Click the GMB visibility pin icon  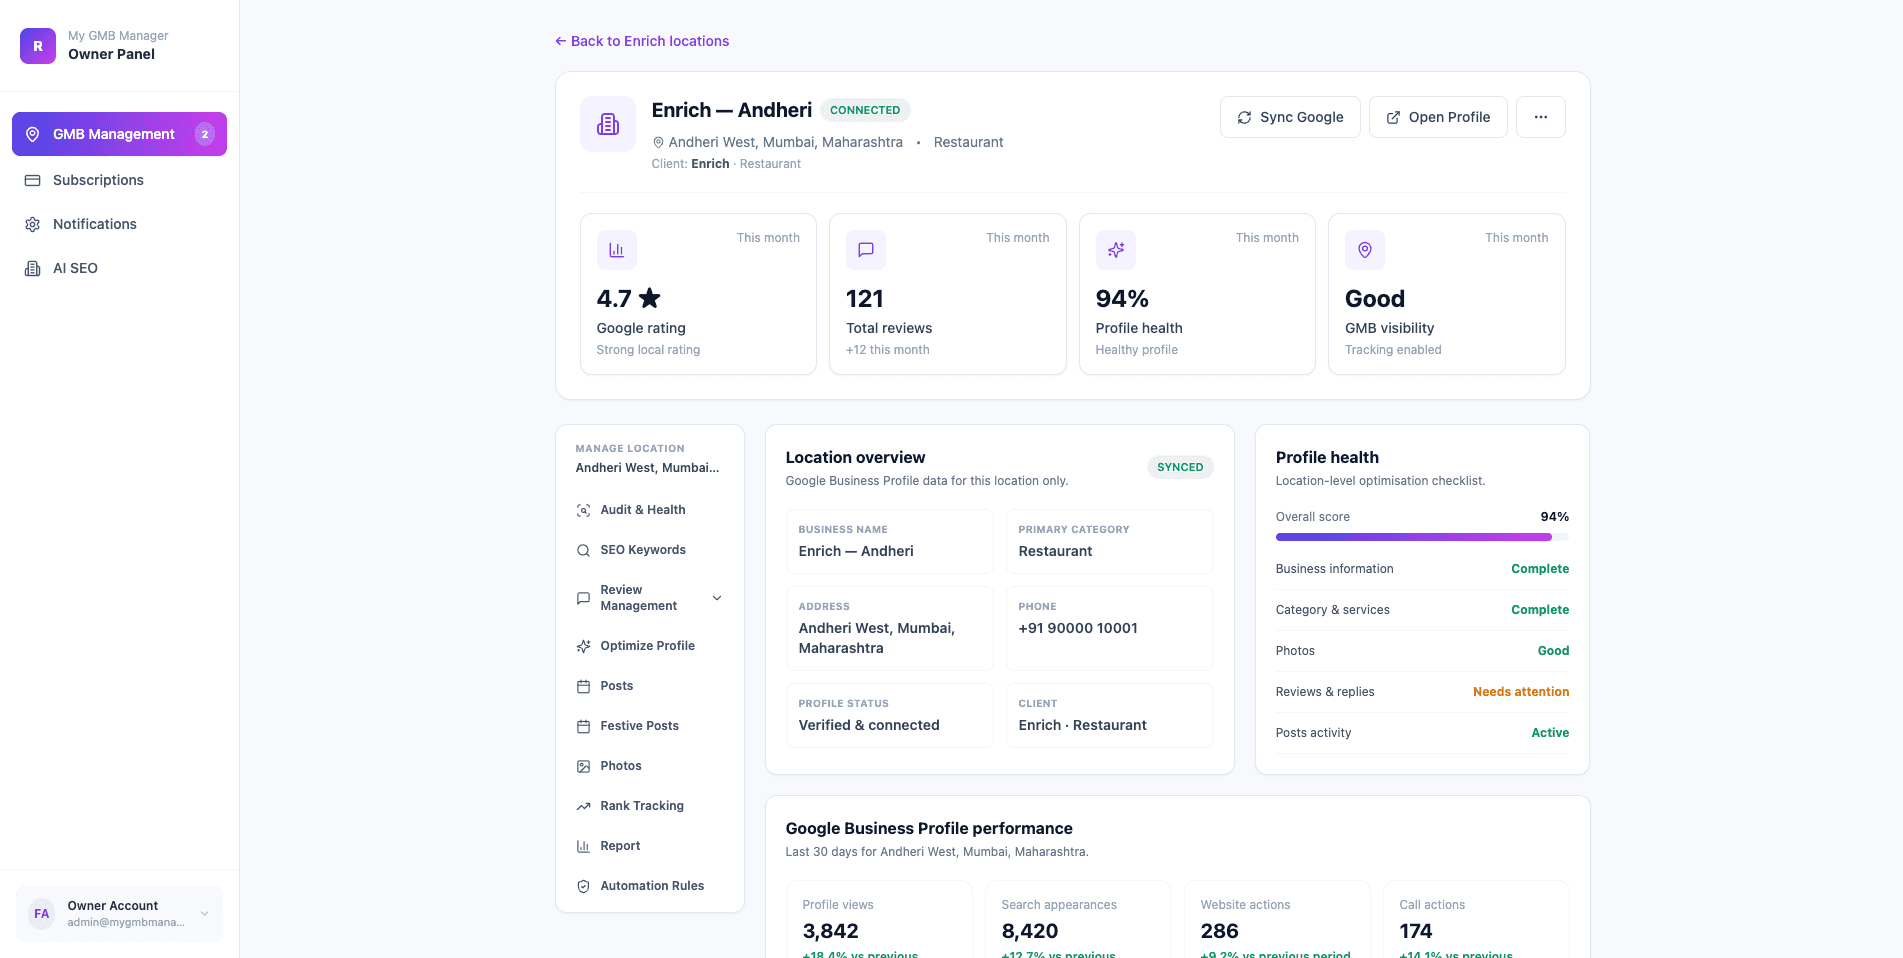[1365, 250]
